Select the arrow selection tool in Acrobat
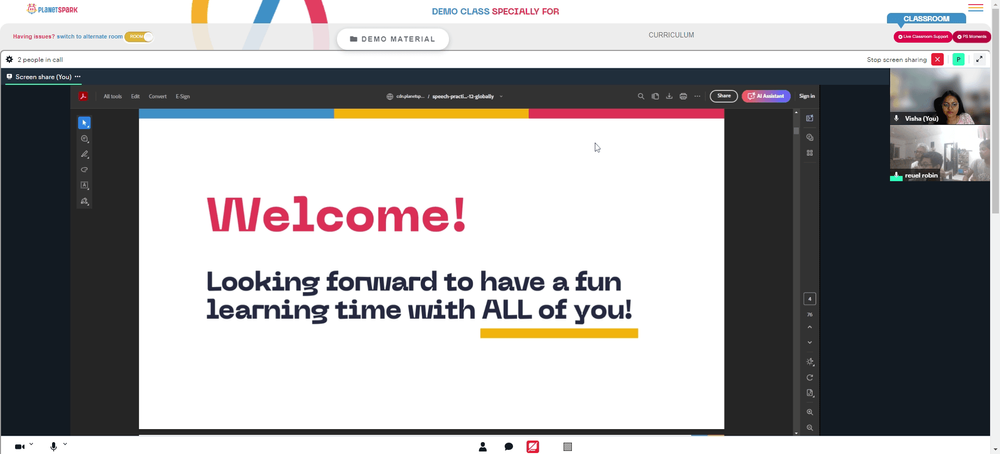 click(84, 122)
